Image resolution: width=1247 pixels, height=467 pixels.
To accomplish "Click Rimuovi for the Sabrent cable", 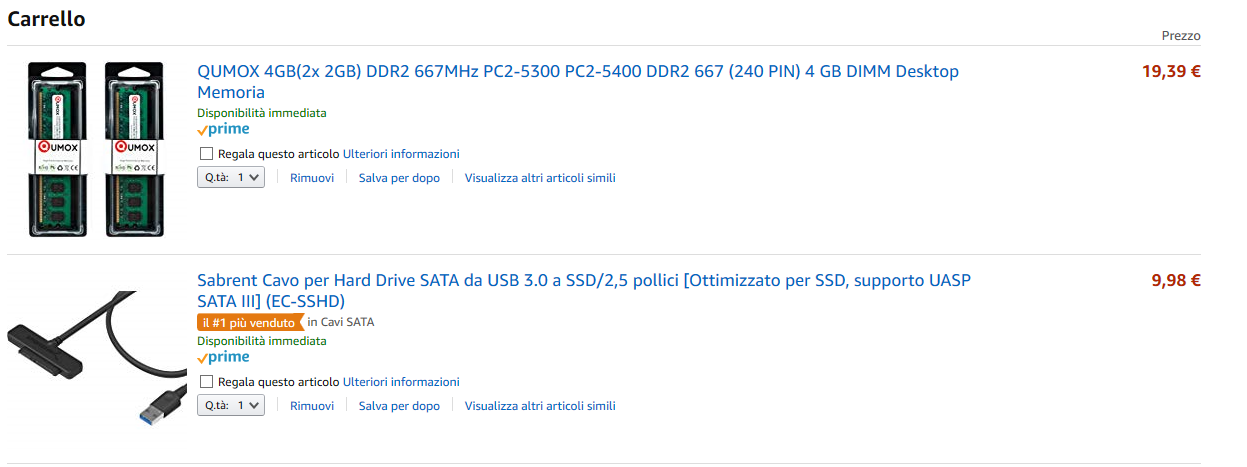I will pos(312,406).
